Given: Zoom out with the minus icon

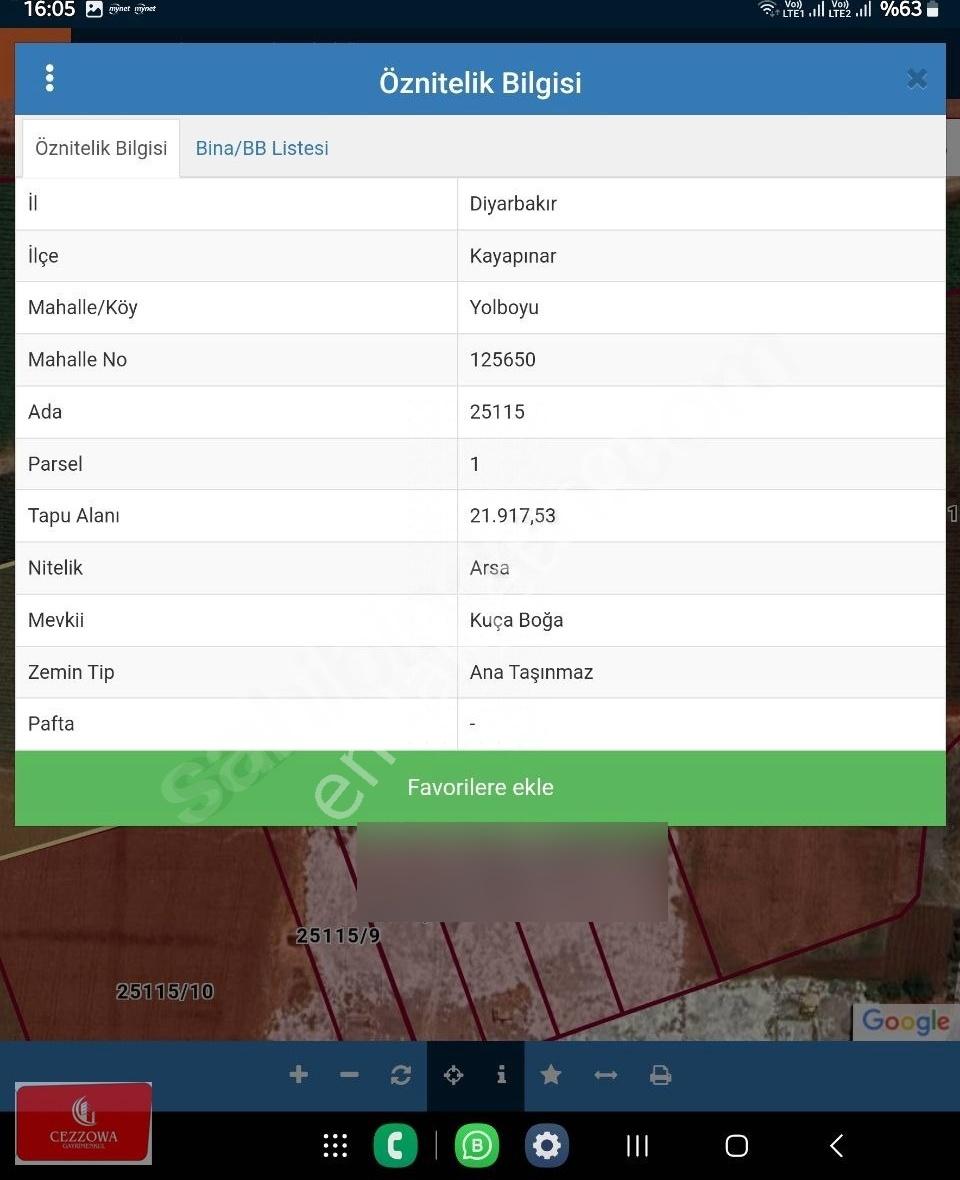Looking at the screenshot, I should (349, 1075).
